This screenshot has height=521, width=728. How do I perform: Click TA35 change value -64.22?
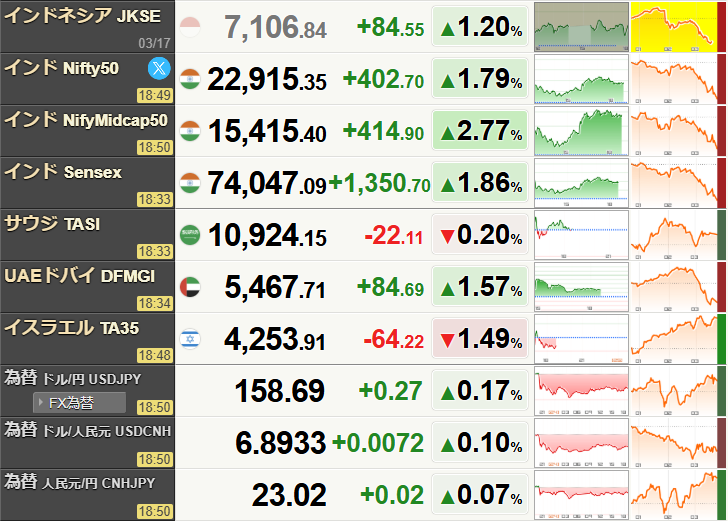[x=394, y=340]
